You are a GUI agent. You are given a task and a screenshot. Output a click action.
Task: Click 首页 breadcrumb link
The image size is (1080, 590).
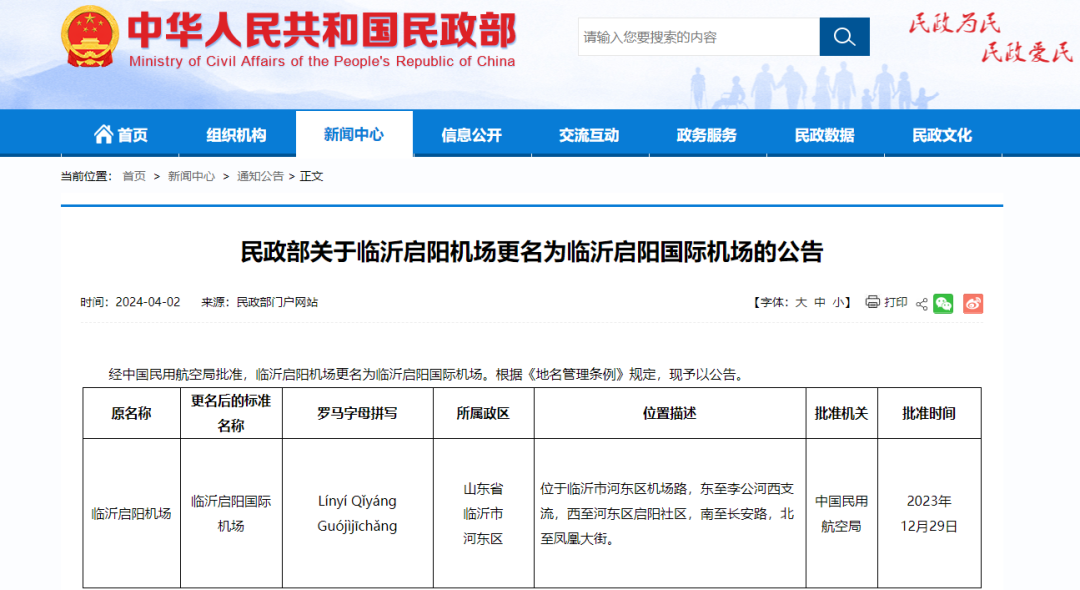[134, 176]
